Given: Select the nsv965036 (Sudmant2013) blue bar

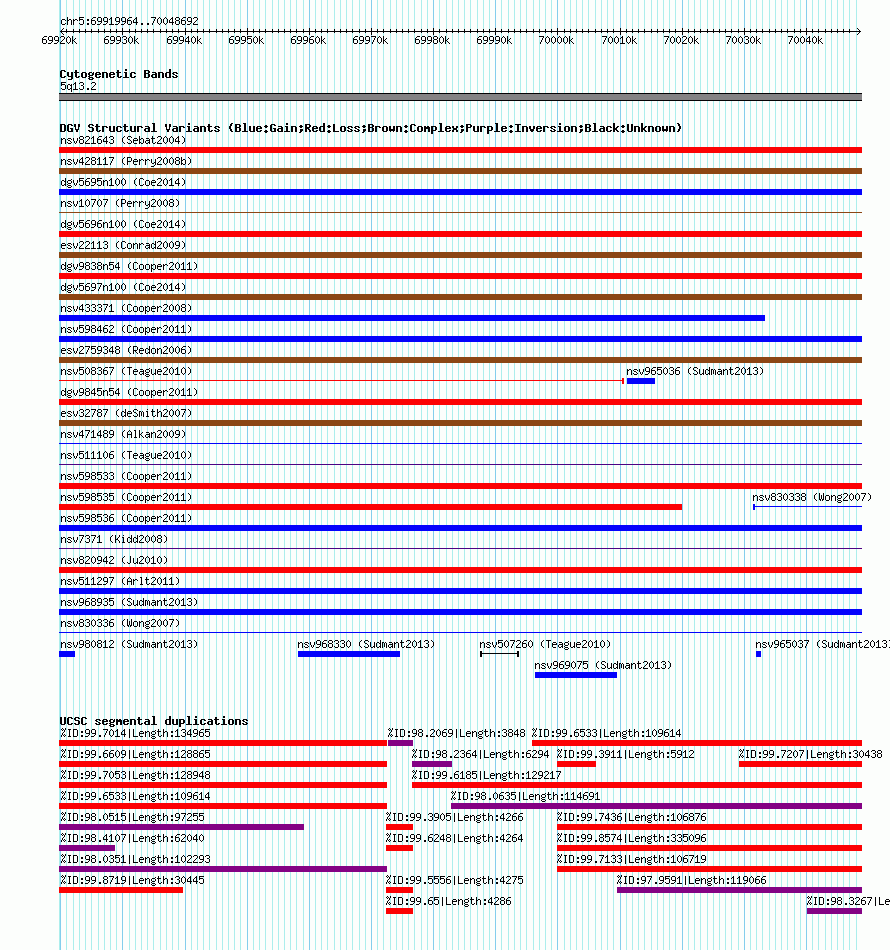Looking at the screenshot, I should (640, 381).
